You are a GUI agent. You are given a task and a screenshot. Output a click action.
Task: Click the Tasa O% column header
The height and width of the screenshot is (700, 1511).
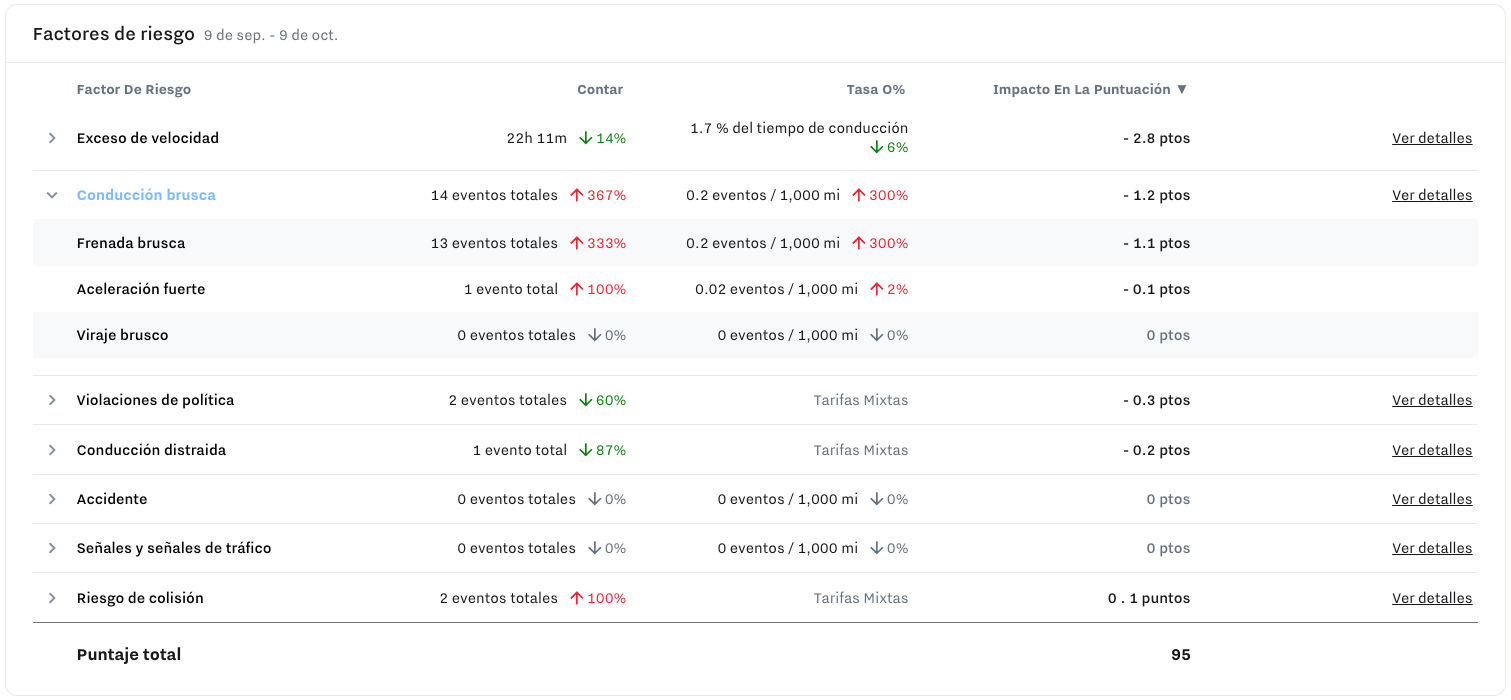point(876,90)
